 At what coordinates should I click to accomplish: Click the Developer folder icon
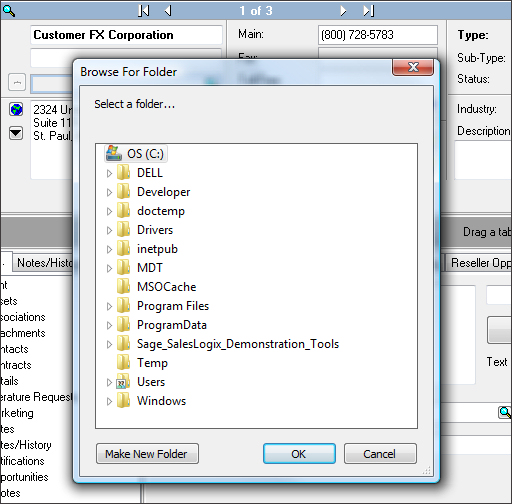[x=124, y=191]
